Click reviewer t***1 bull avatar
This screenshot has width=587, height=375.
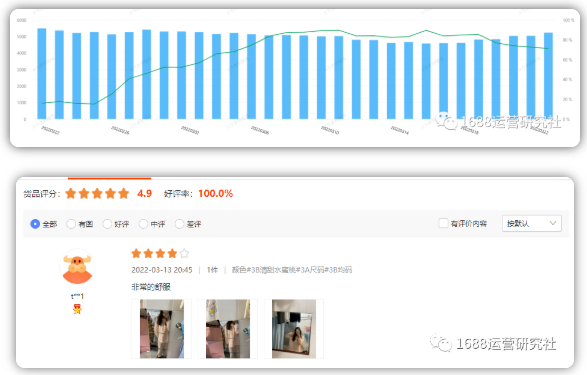point(77,267)
